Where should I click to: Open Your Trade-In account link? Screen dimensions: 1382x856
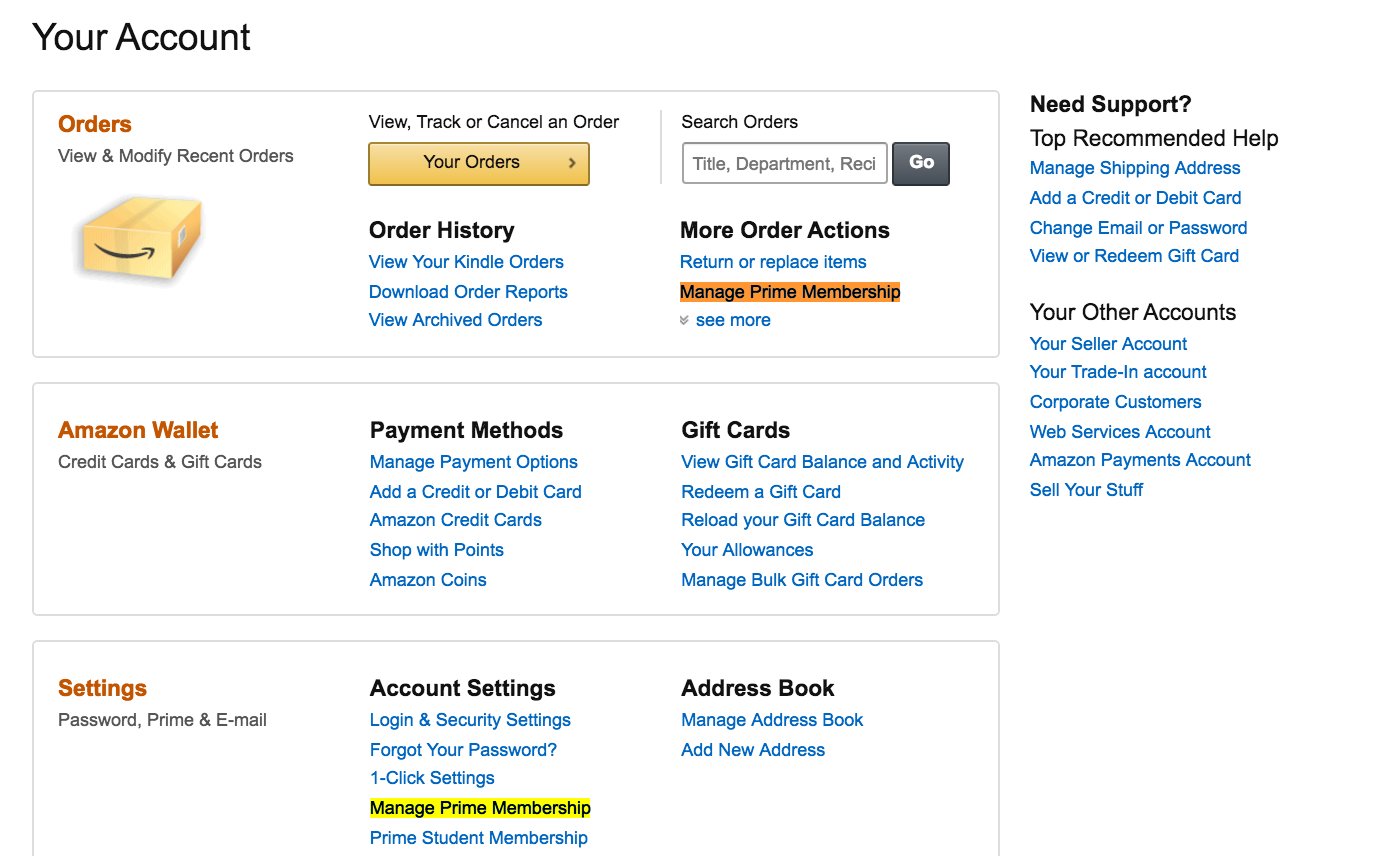pos(1118,372)
